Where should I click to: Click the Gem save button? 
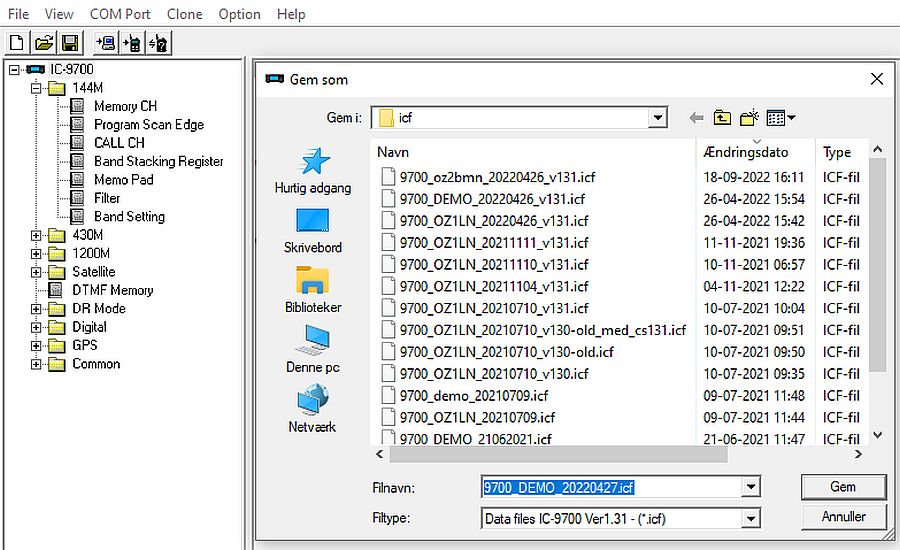843,487
